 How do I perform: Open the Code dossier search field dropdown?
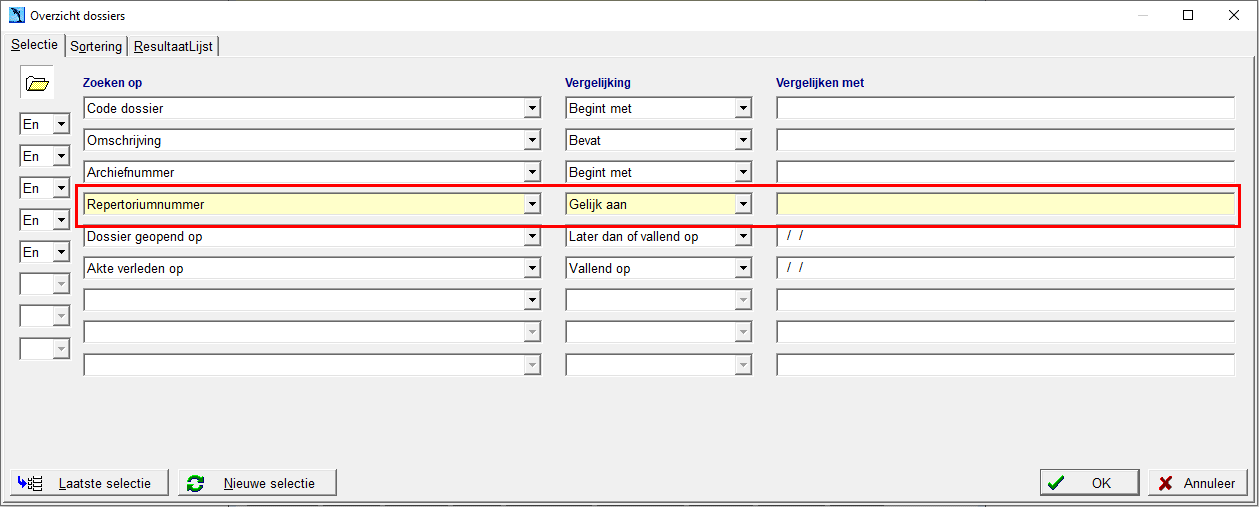point(531,108)
